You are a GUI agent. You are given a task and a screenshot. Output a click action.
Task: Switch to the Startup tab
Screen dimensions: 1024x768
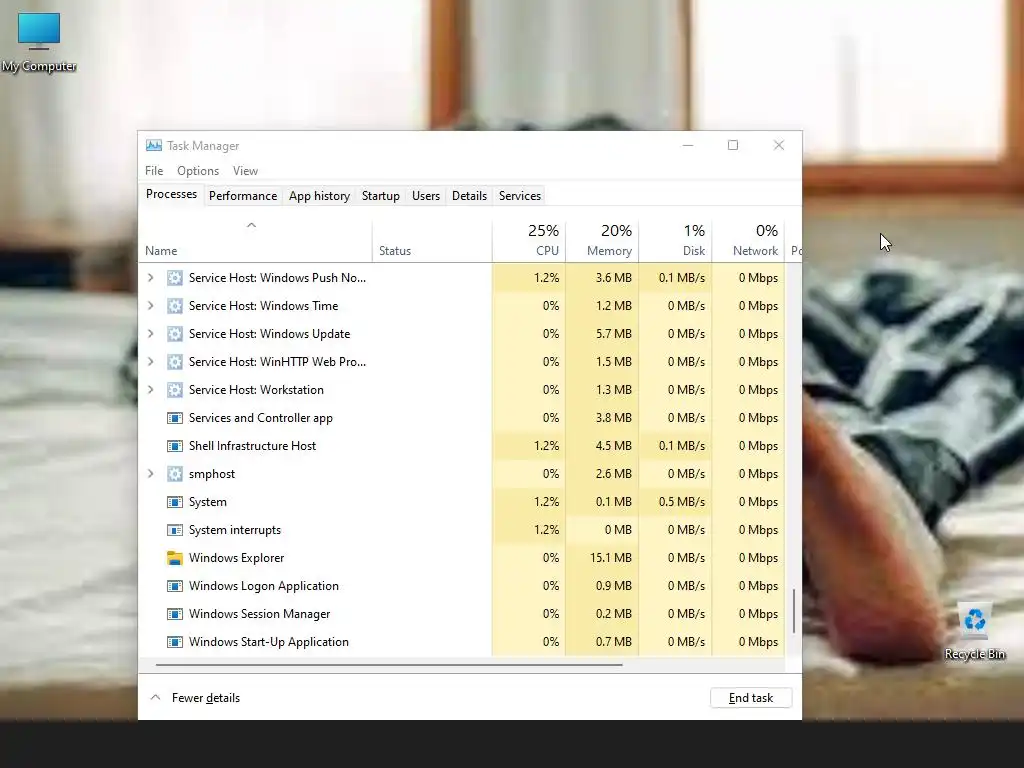pyautogui.click(x=381, y=196)
